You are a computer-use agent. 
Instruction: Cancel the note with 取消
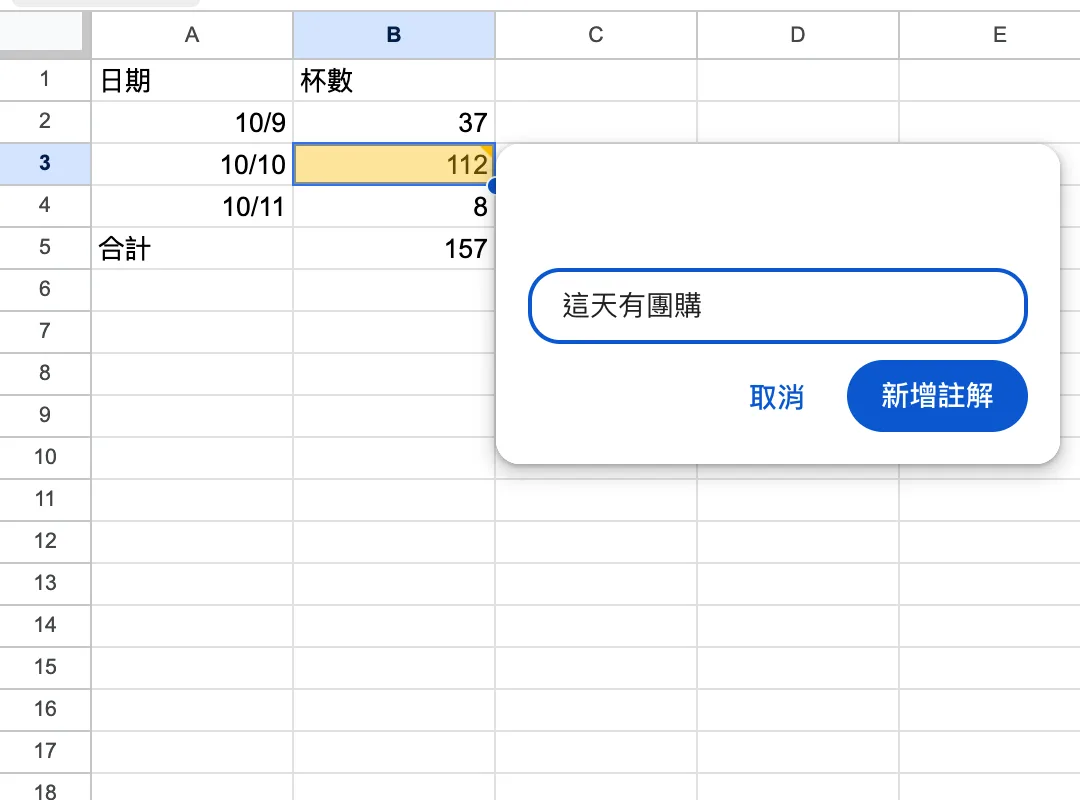(x=776, y=397)
